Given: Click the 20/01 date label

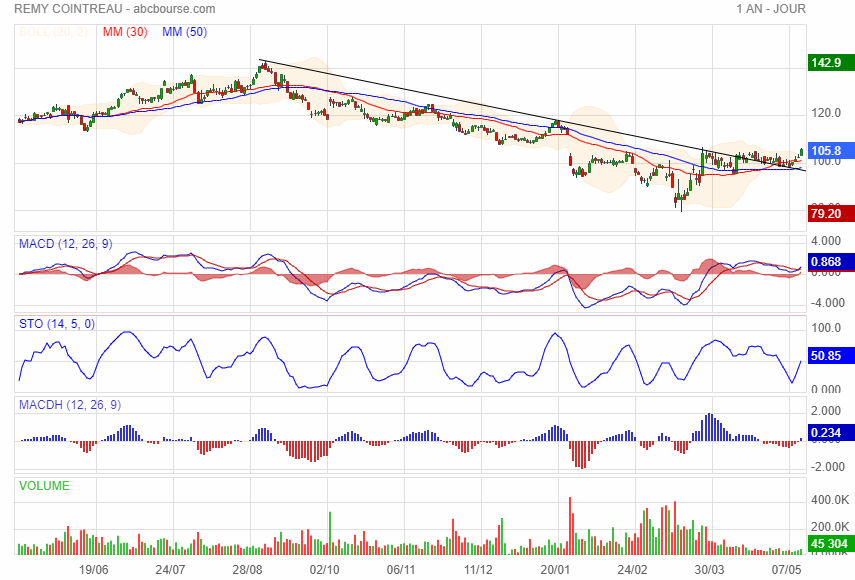Looking at the screenshot, I should 555,570.
